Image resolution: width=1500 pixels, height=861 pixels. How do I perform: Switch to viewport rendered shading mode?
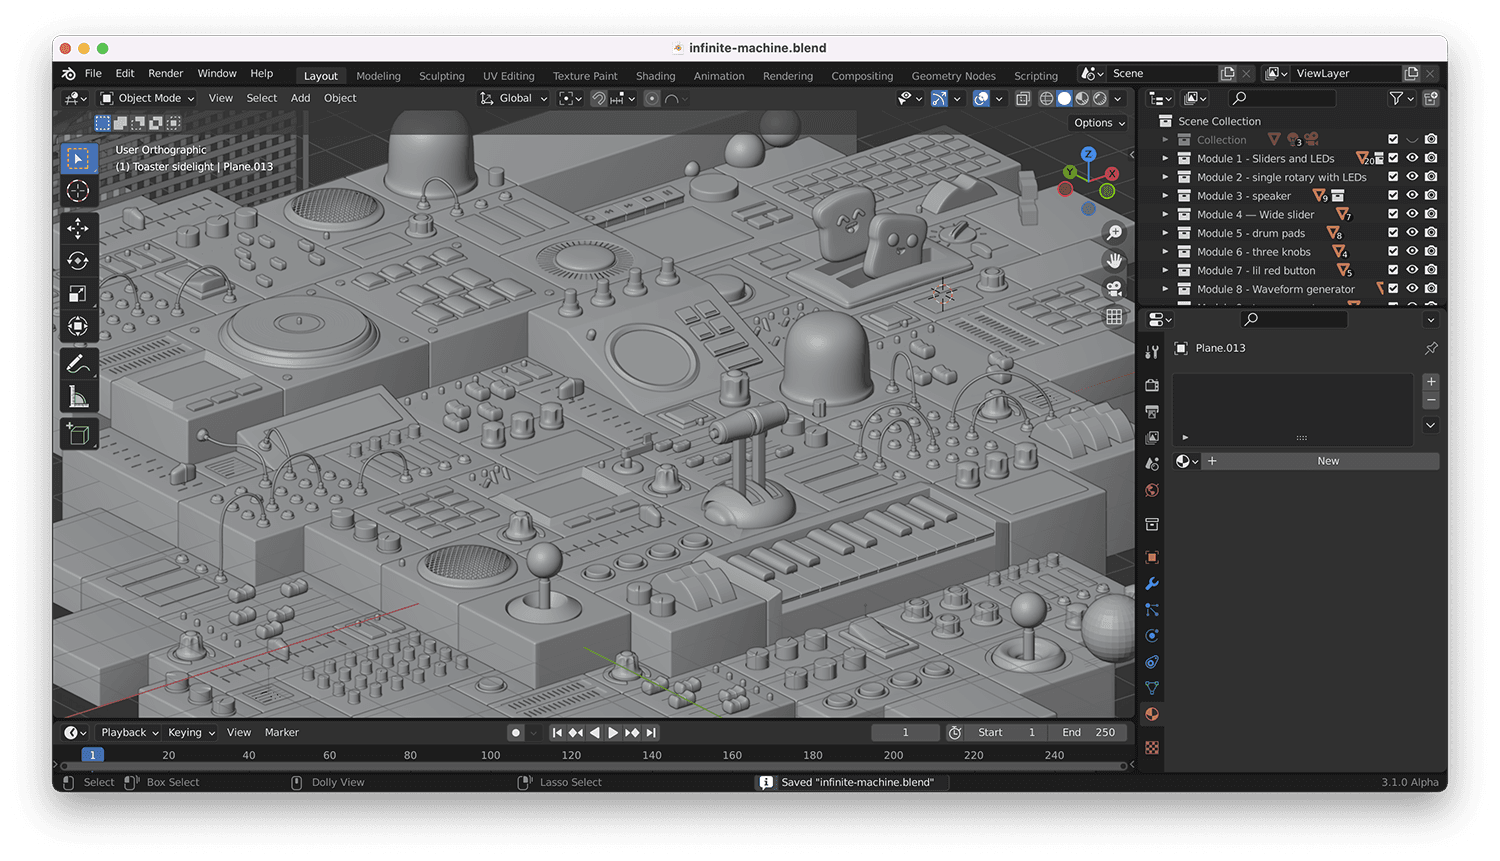tap(1102, 97)
